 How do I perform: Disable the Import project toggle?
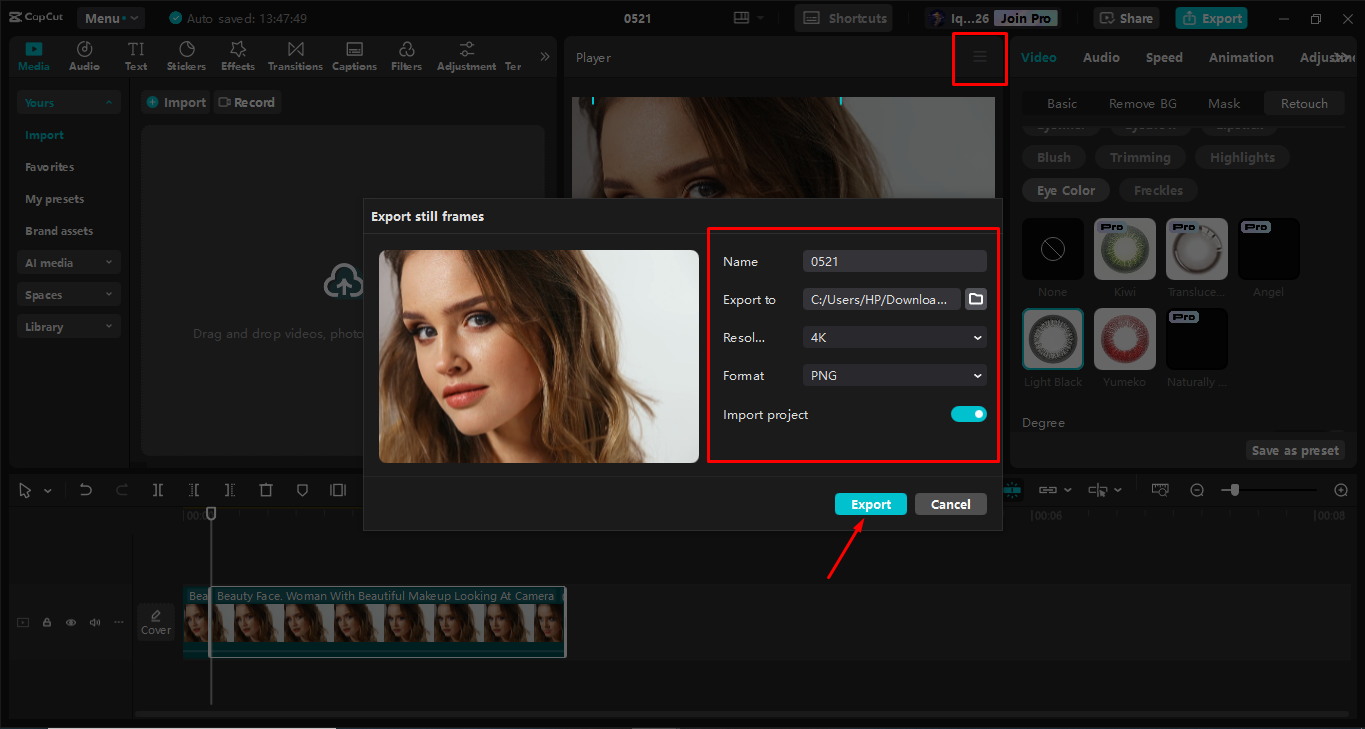click(968, 414)
